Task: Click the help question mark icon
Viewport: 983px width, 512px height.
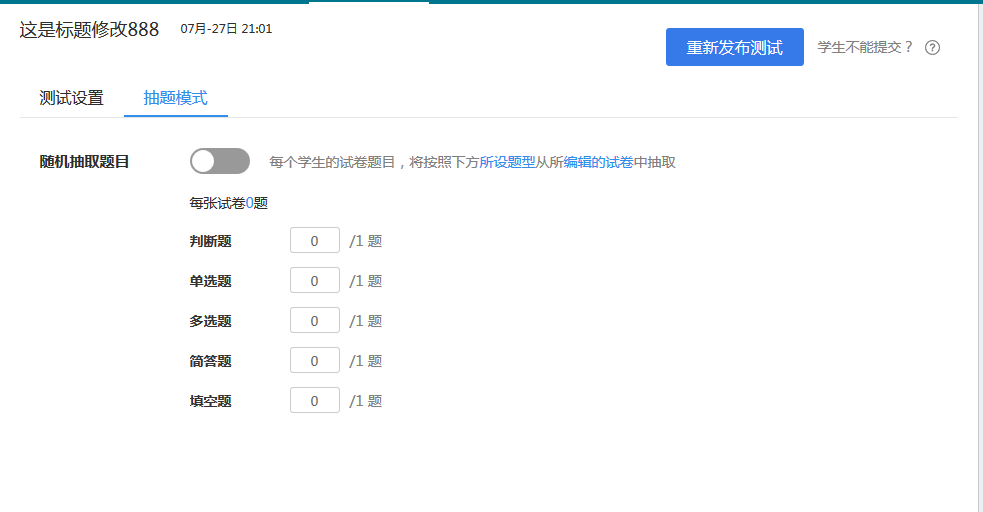Action: point(932,48)
